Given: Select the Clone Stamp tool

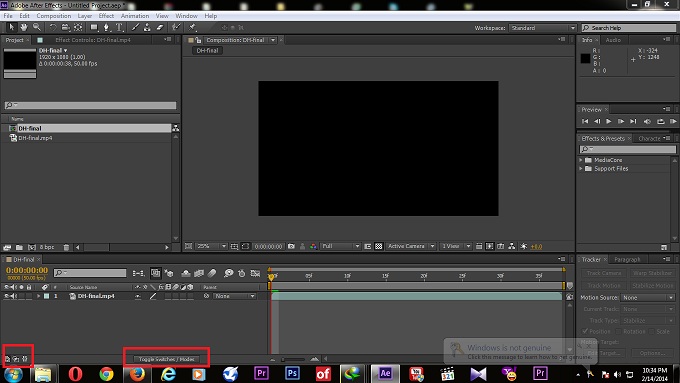Looking at the screenshot, I should point(147,27).
